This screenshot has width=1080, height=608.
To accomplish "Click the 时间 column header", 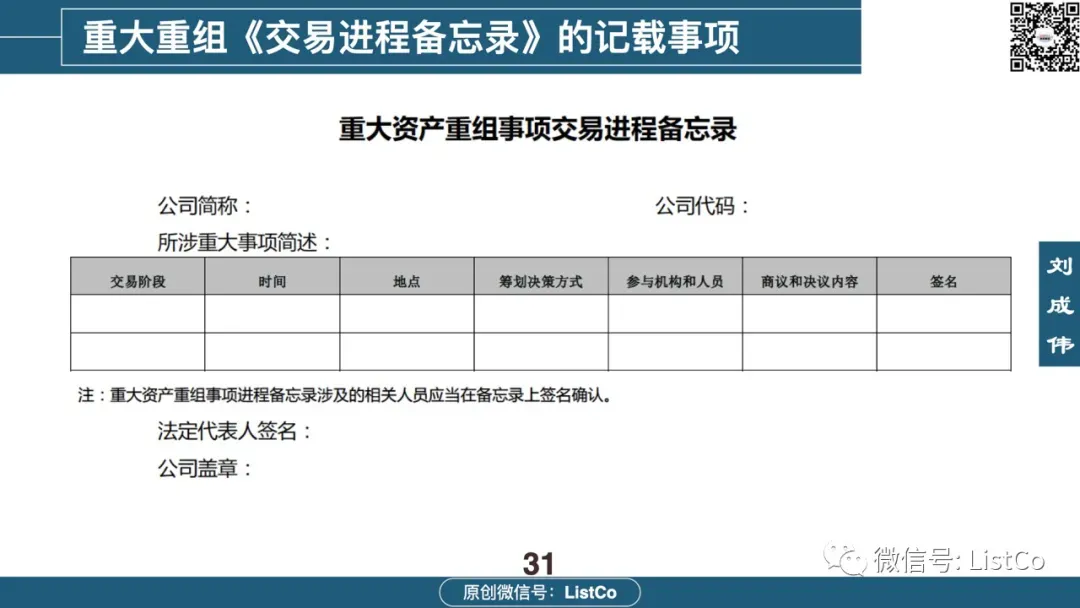I will [272, 277].
